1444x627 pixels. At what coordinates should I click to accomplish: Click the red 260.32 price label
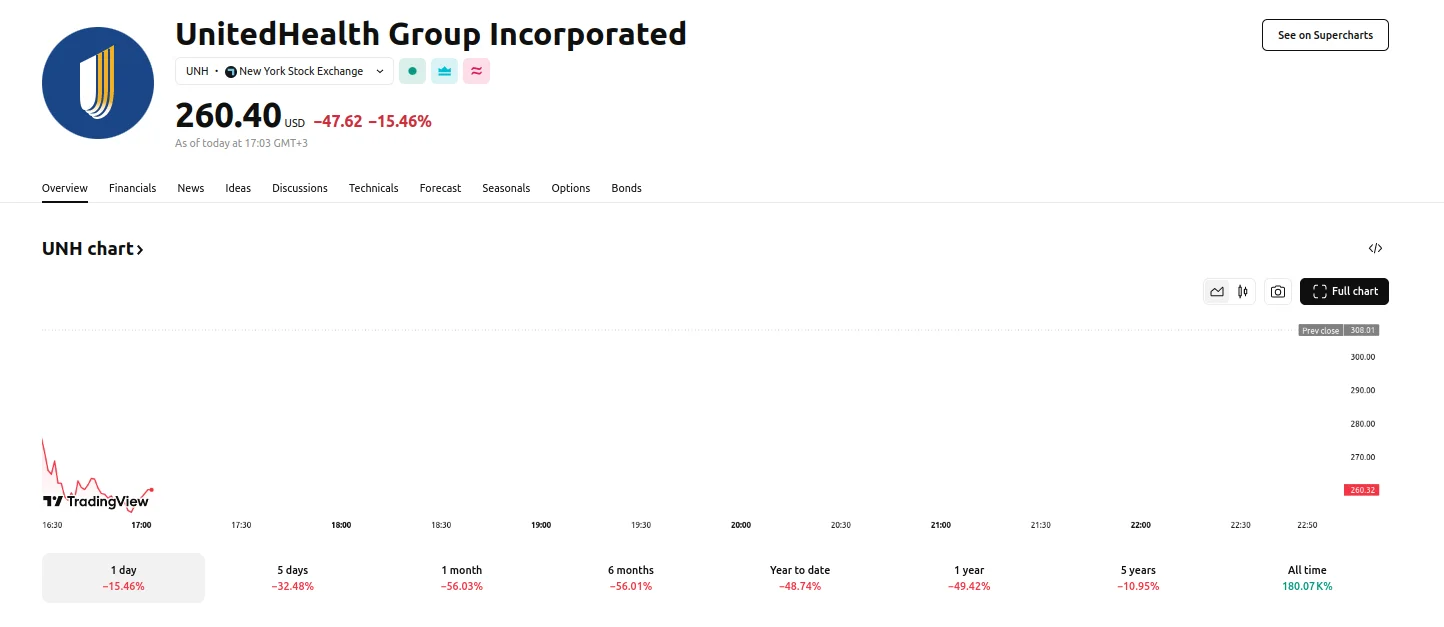(1362, 490)
